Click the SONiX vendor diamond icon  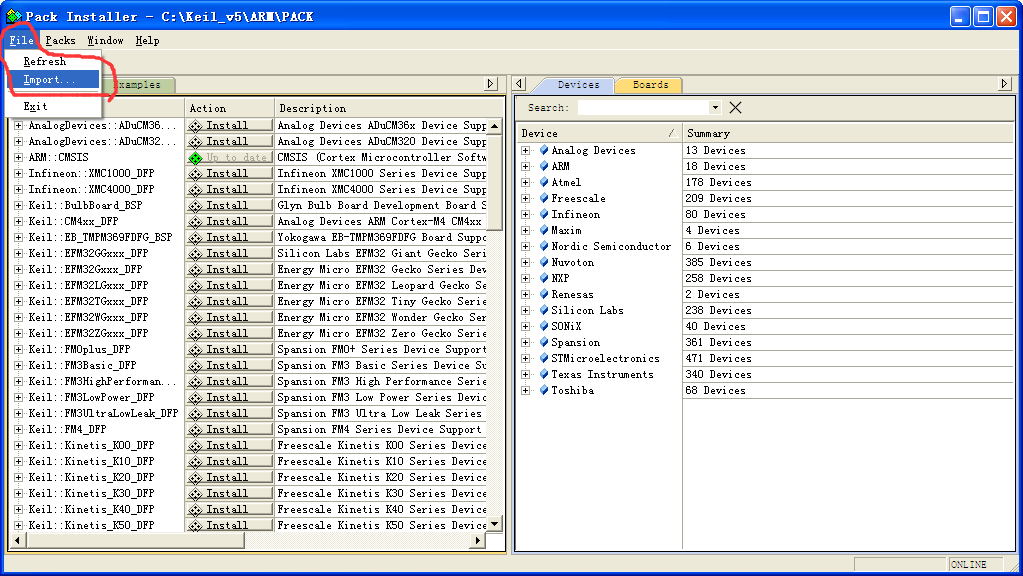[x=543, y=326]
